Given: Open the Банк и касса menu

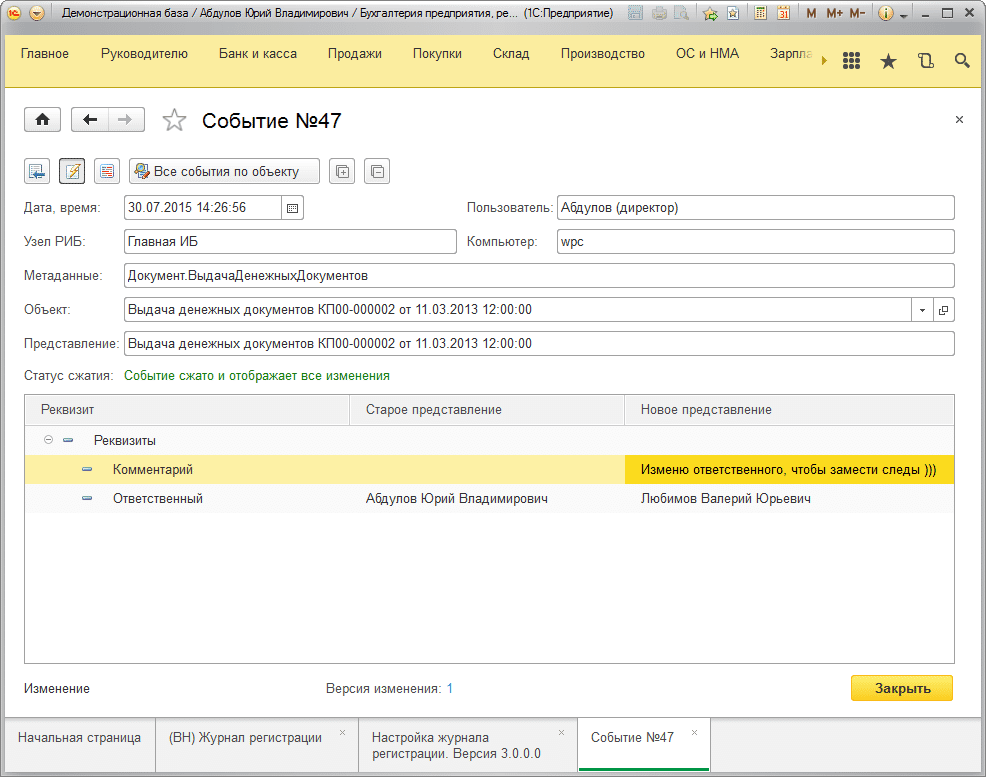Looking at the screenshot, I should (257, 54).
